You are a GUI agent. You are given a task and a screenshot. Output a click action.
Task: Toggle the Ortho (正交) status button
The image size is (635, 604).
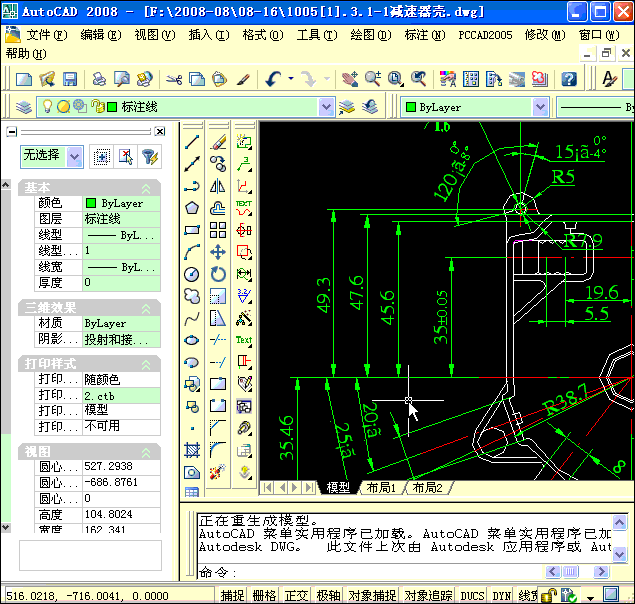coord(296,595)
